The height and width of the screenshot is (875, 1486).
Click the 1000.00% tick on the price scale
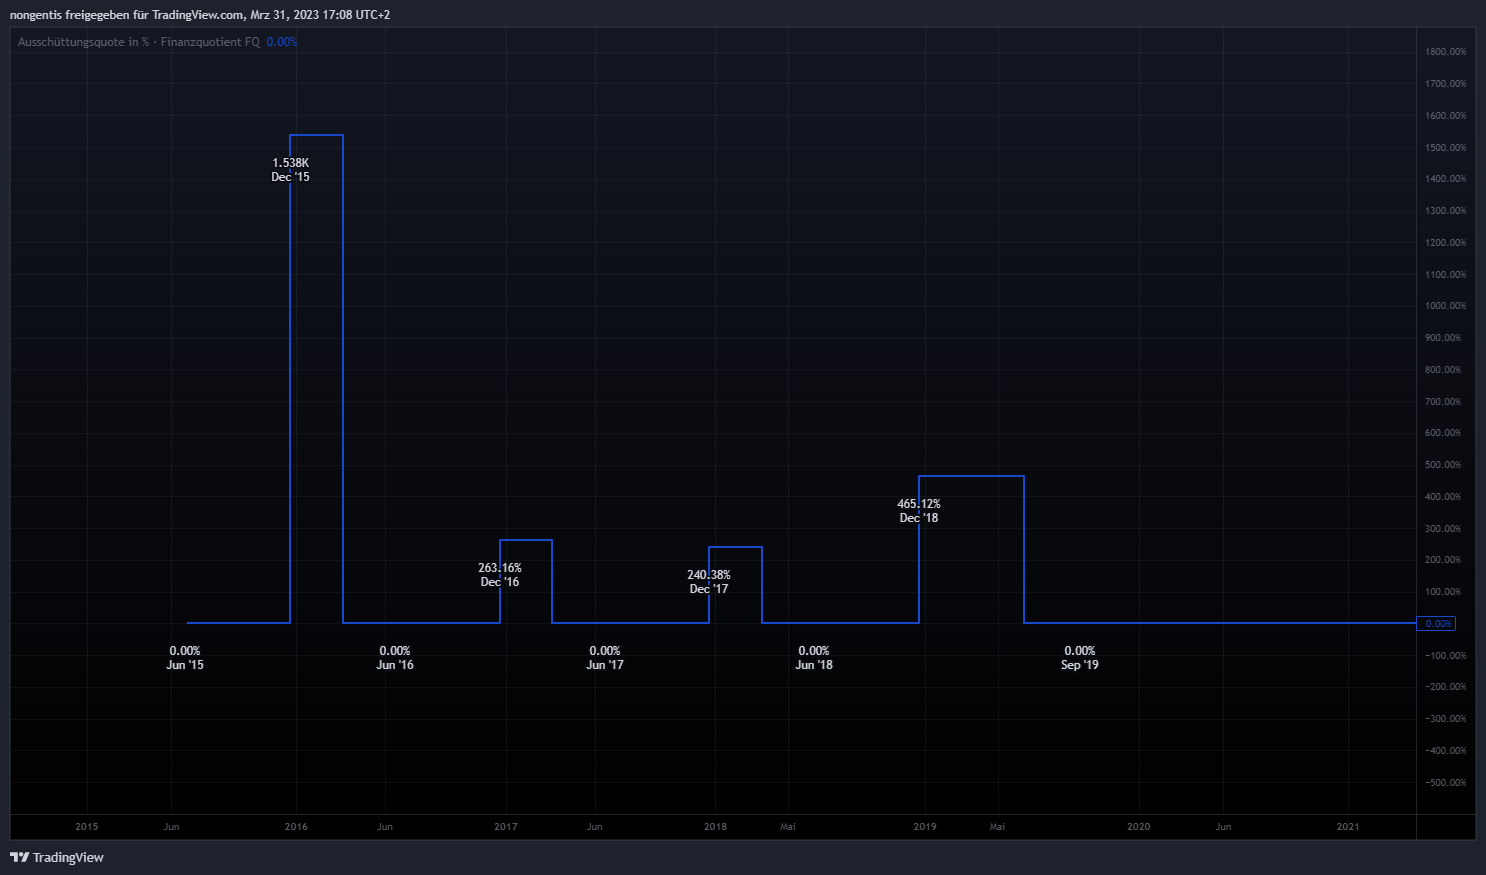(x=1445, y=306)
